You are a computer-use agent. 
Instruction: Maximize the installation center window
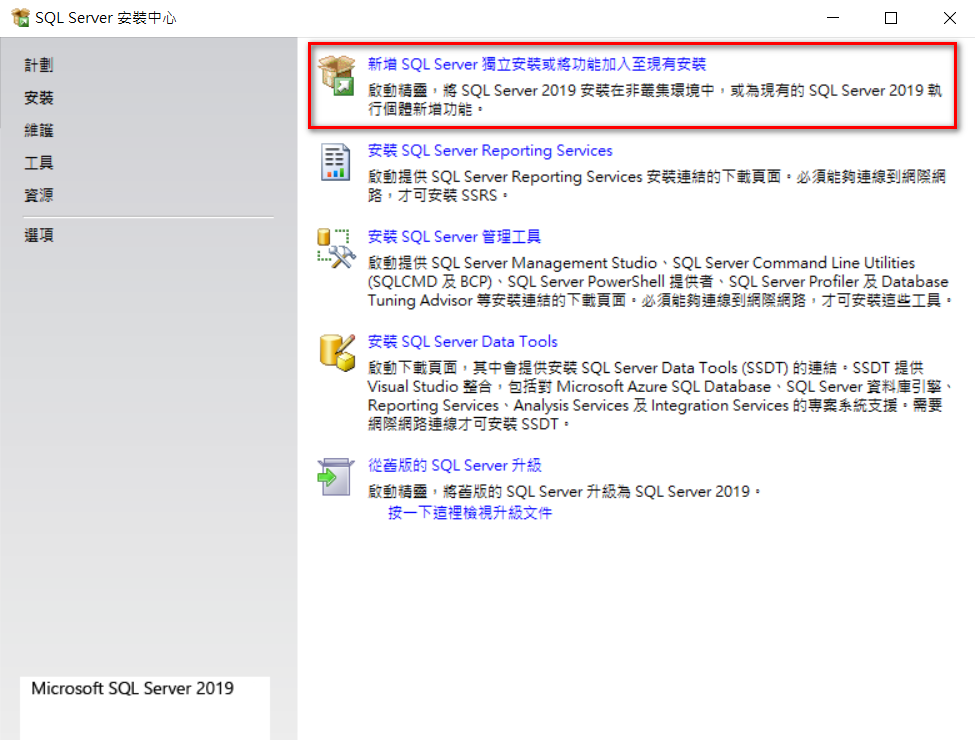[891, 18]
